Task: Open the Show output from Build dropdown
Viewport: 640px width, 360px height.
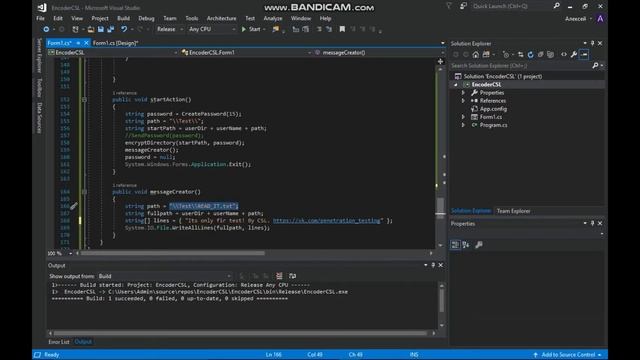Action: click(164, 276)
